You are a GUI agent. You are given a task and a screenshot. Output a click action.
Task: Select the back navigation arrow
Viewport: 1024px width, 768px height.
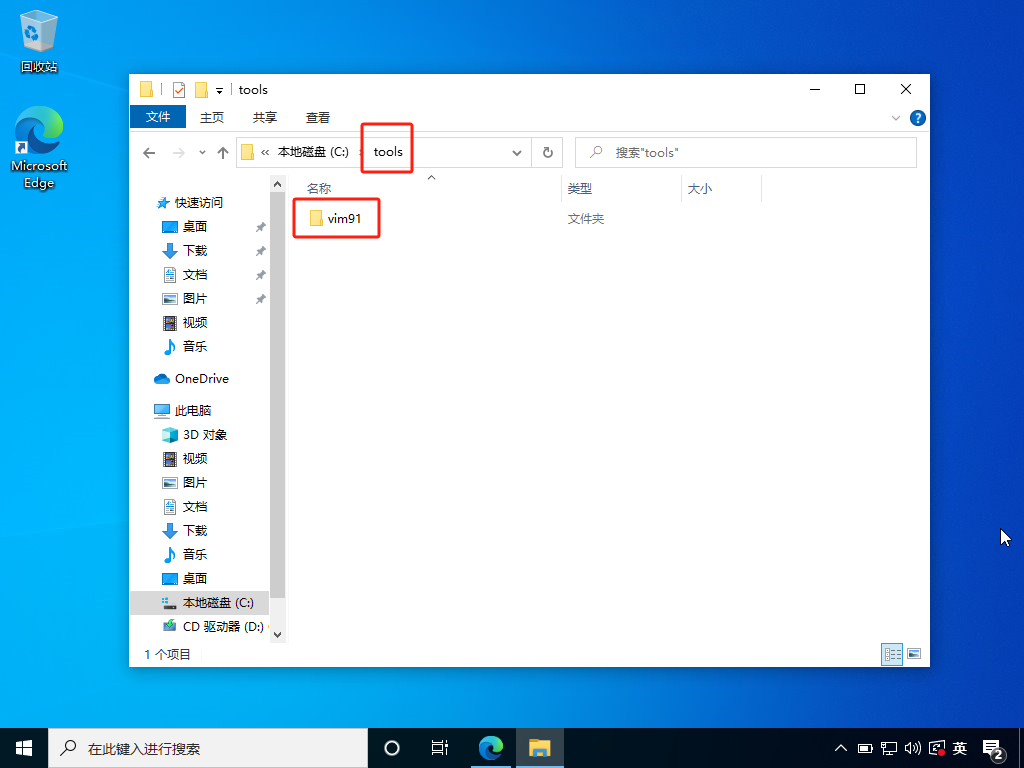pos(149,152)
